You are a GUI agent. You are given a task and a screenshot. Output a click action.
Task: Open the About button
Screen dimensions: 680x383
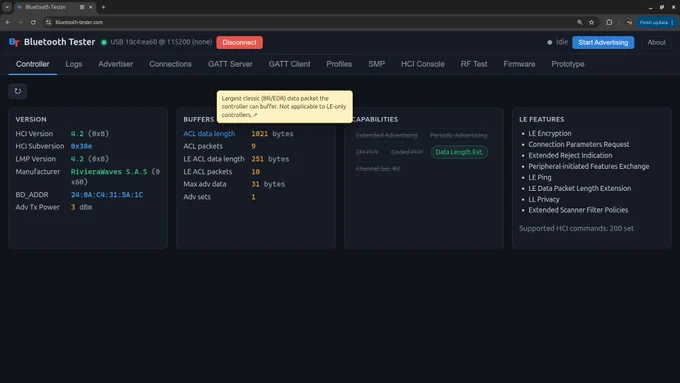pos(656,43)
